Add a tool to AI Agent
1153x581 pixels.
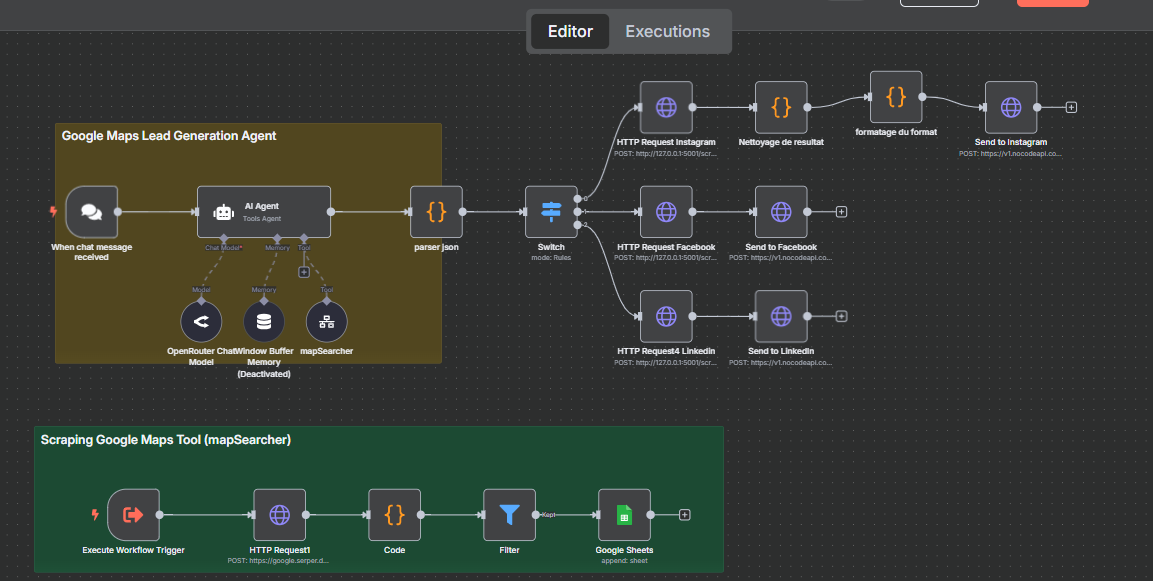click(x=304, y=272)
